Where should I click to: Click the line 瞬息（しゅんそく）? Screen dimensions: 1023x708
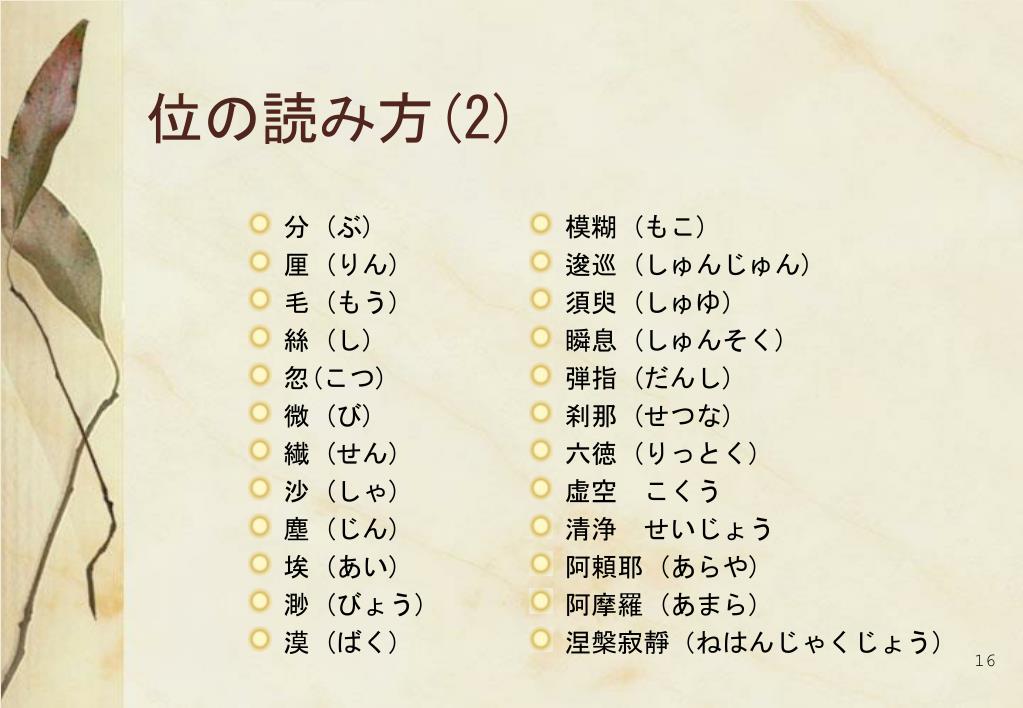[675, 341]
